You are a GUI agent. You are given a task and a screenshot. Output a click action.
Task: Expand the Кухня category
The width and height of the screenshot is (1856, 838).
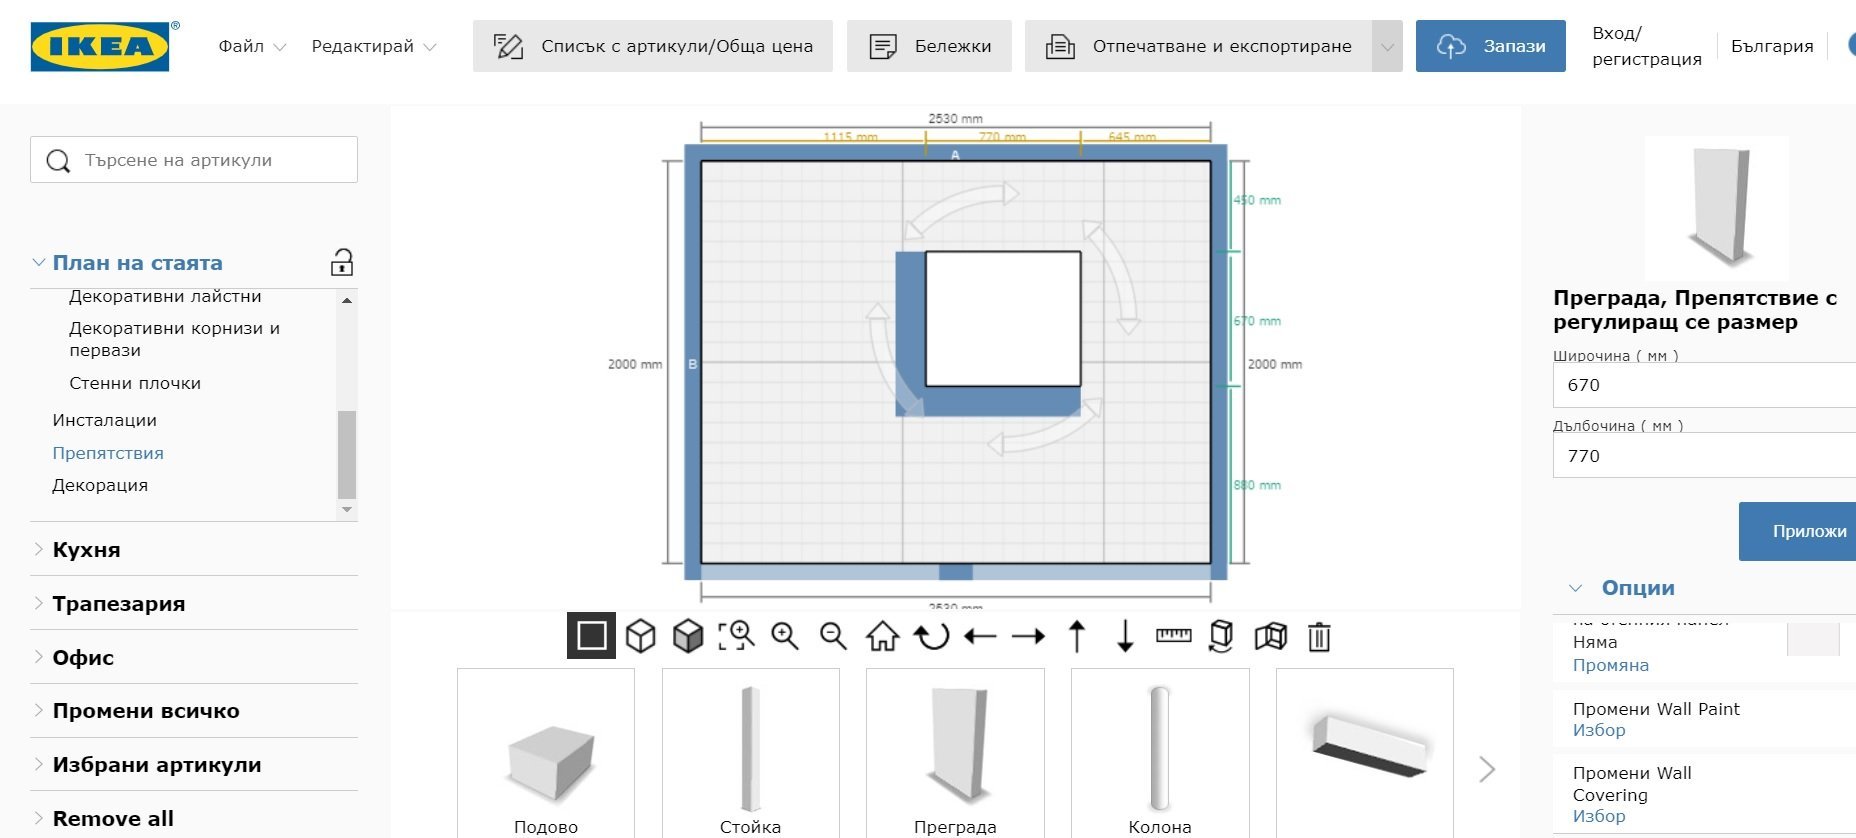click(x=86, y=549)
